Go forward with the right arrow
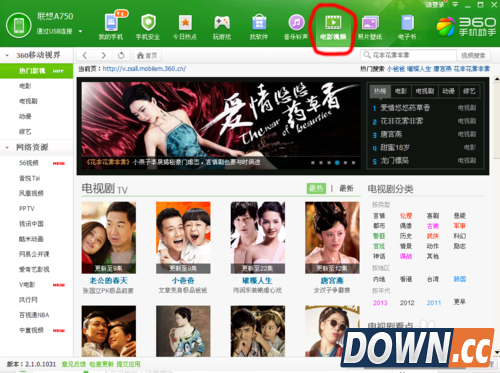The image size is (500, 373). coord(103,55)
